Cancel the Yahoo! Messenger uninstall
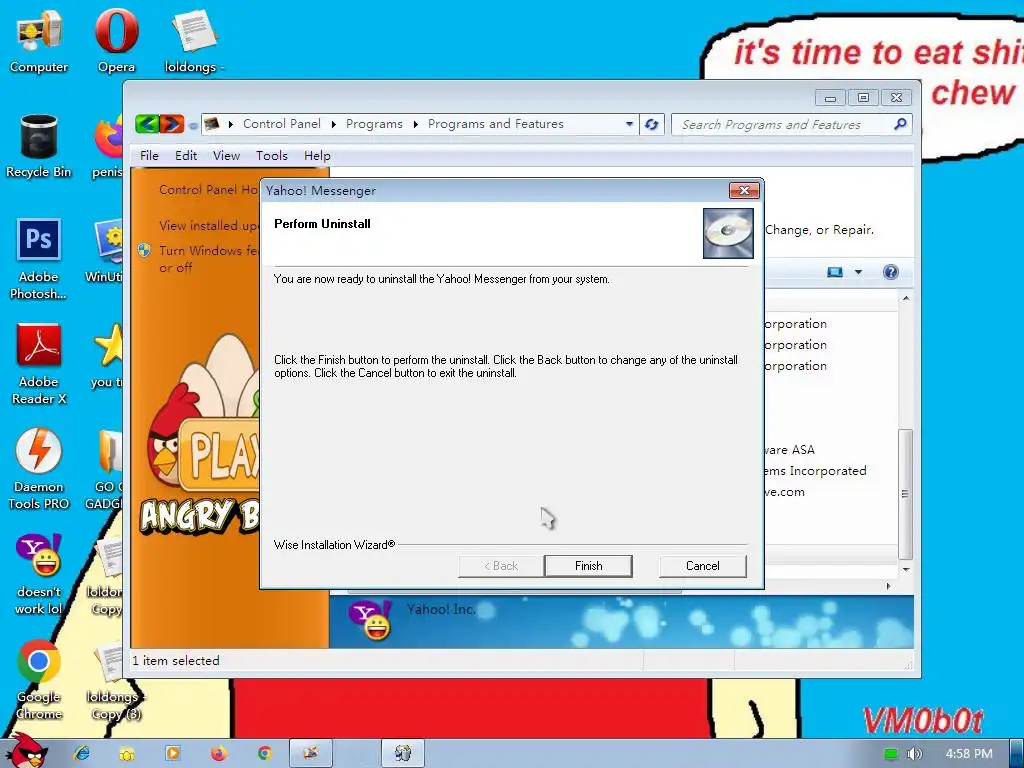 (x=702, y=566)
